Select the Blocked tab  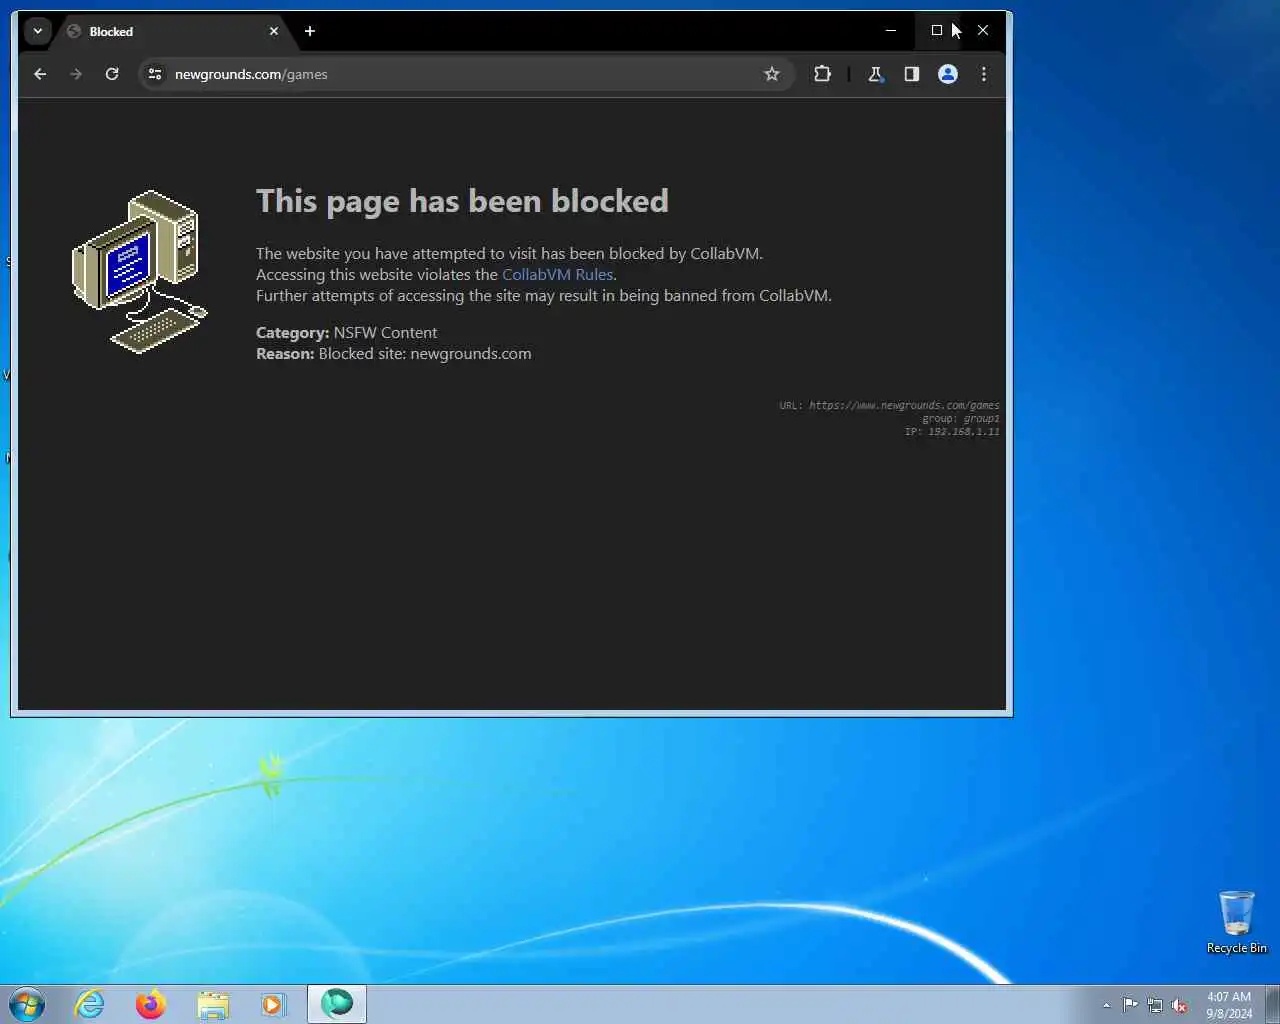click(x=160, y=31)
